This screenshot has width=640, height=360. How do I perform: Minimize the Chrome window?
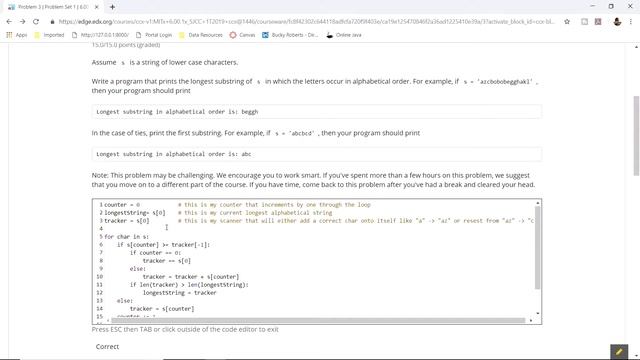pyautogui.click(x=593, y=7)
